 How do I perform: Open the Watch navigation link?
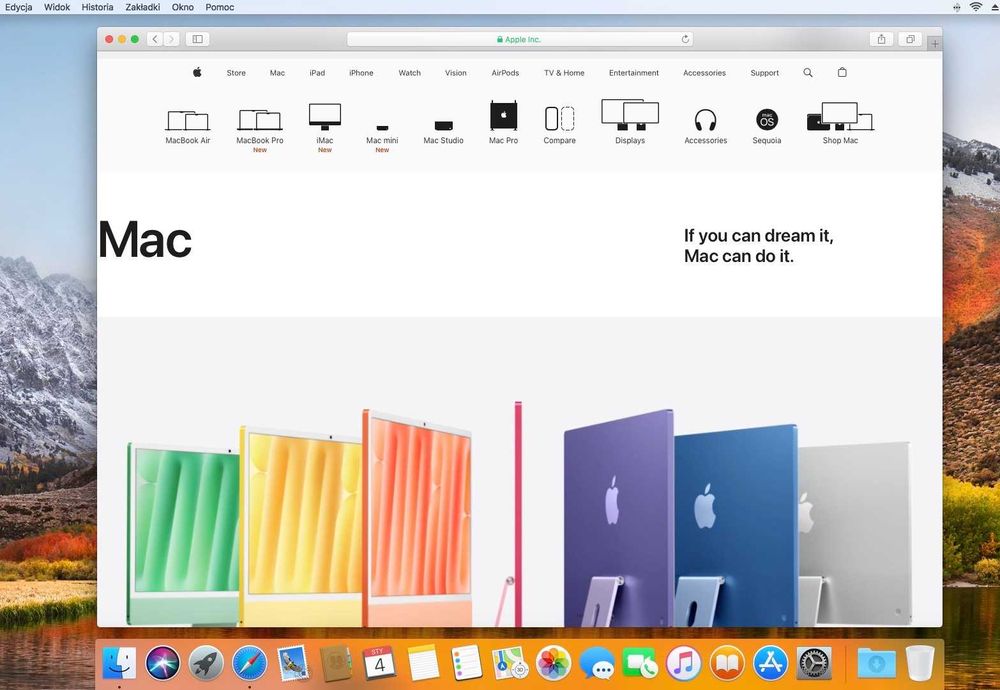point(409,73)
